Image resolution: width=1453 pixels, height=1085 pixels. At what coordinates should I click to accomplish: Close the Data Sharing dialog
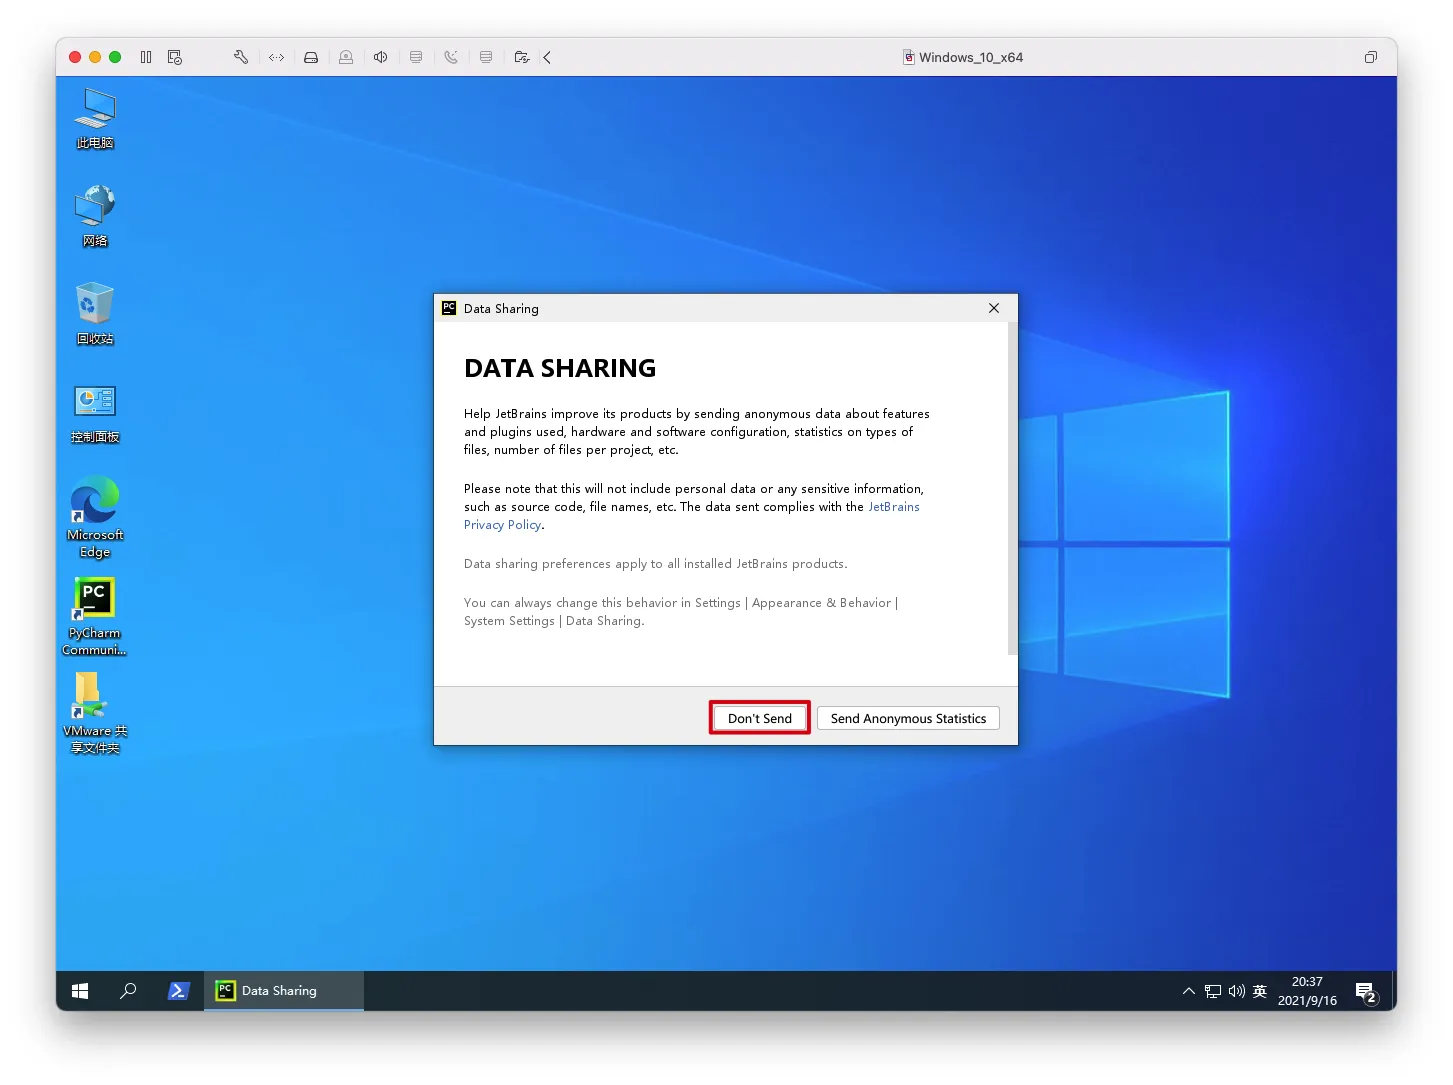coord(994,308)
